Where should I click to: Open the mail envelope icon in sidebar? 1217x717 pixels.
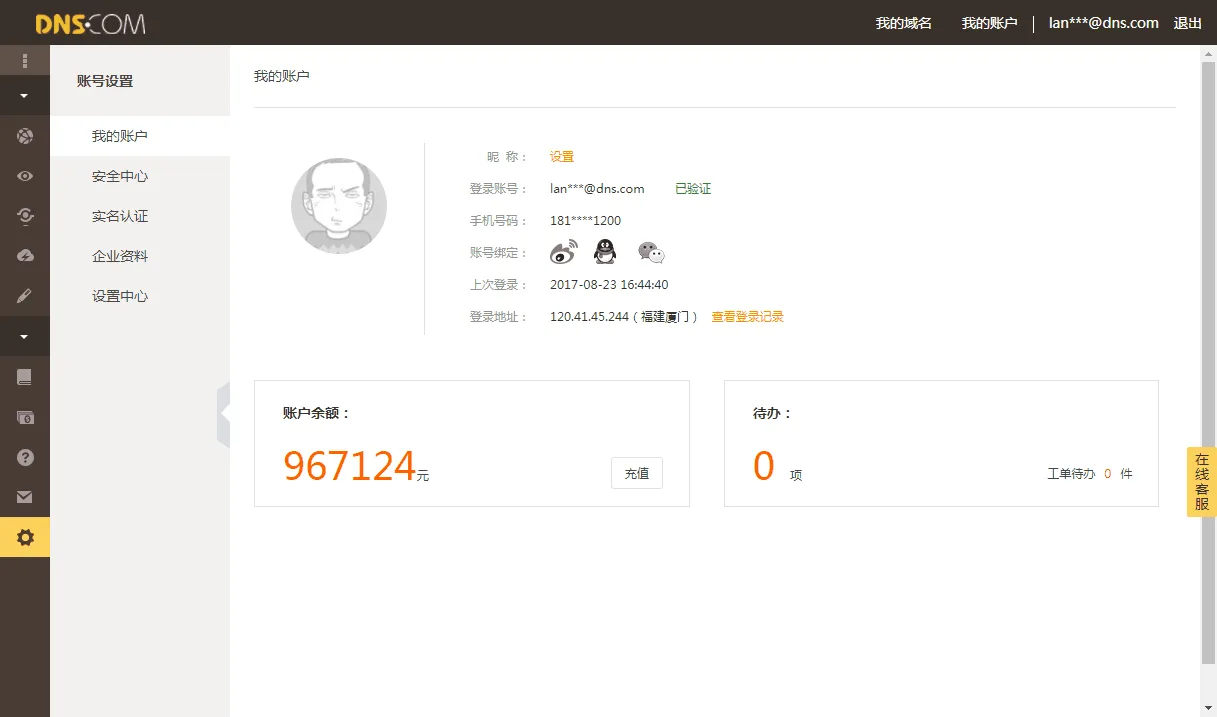(25, 497)
